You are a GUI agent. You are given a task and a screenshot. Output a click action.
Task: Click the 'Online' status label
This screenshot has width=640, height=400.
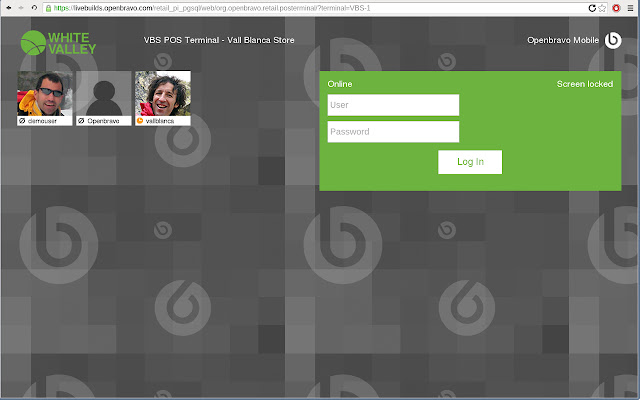[340, 84]
